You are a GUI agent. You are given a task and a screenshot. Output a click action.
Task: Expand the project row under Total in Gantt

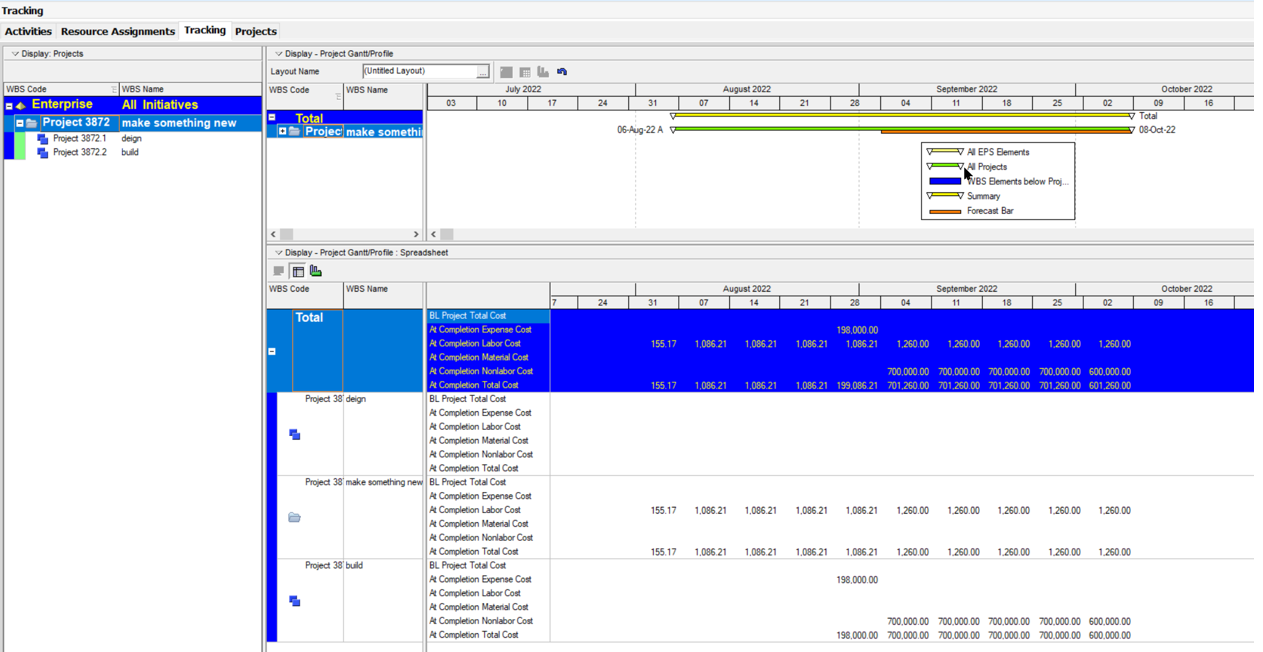tap(282, 131)
